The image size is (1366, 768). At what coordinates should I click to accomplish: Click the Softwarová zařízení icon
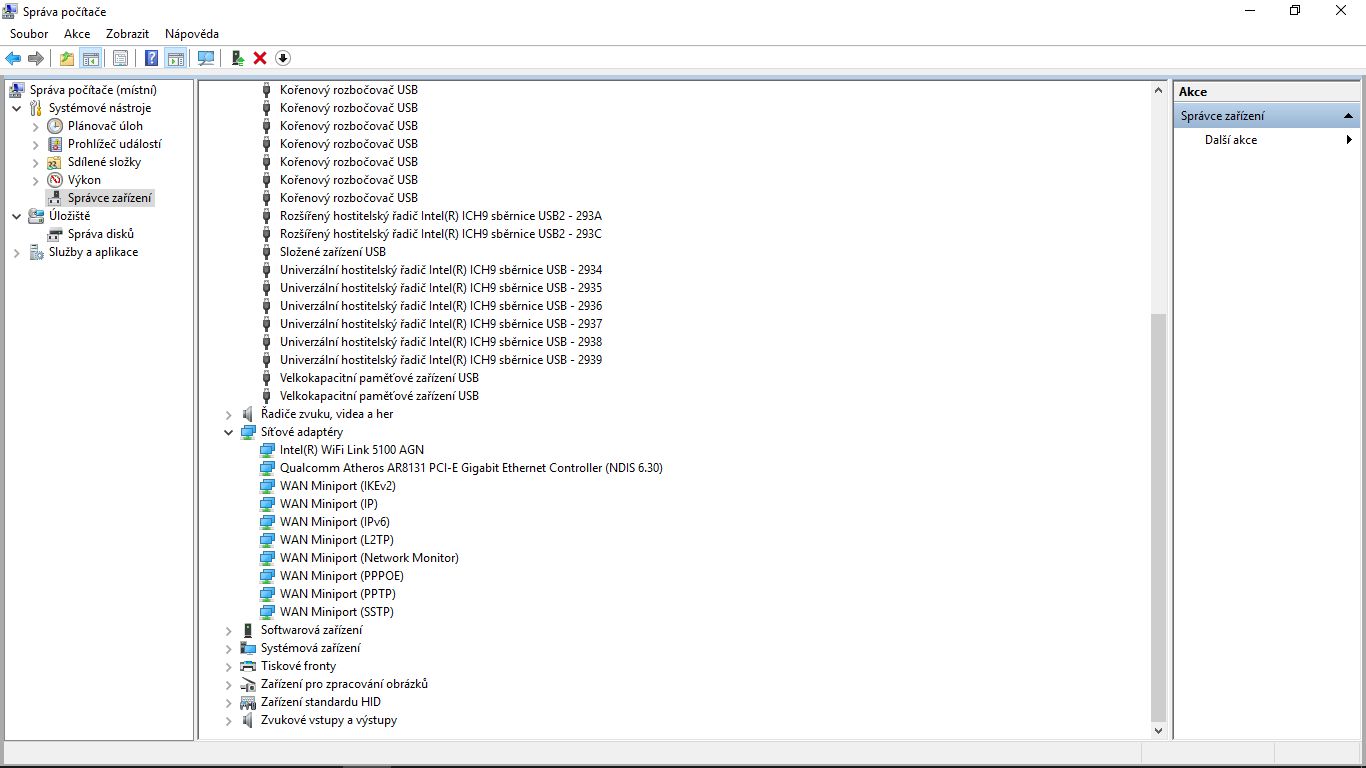[x=248, y=630]
